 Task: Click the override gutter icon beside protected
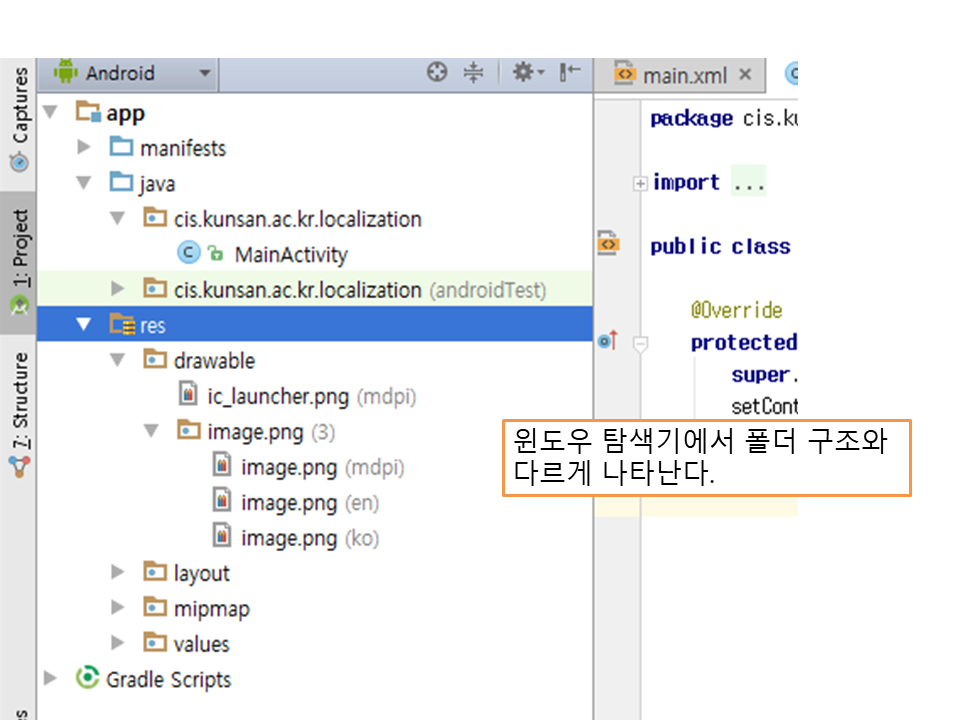tap(606, 342)
